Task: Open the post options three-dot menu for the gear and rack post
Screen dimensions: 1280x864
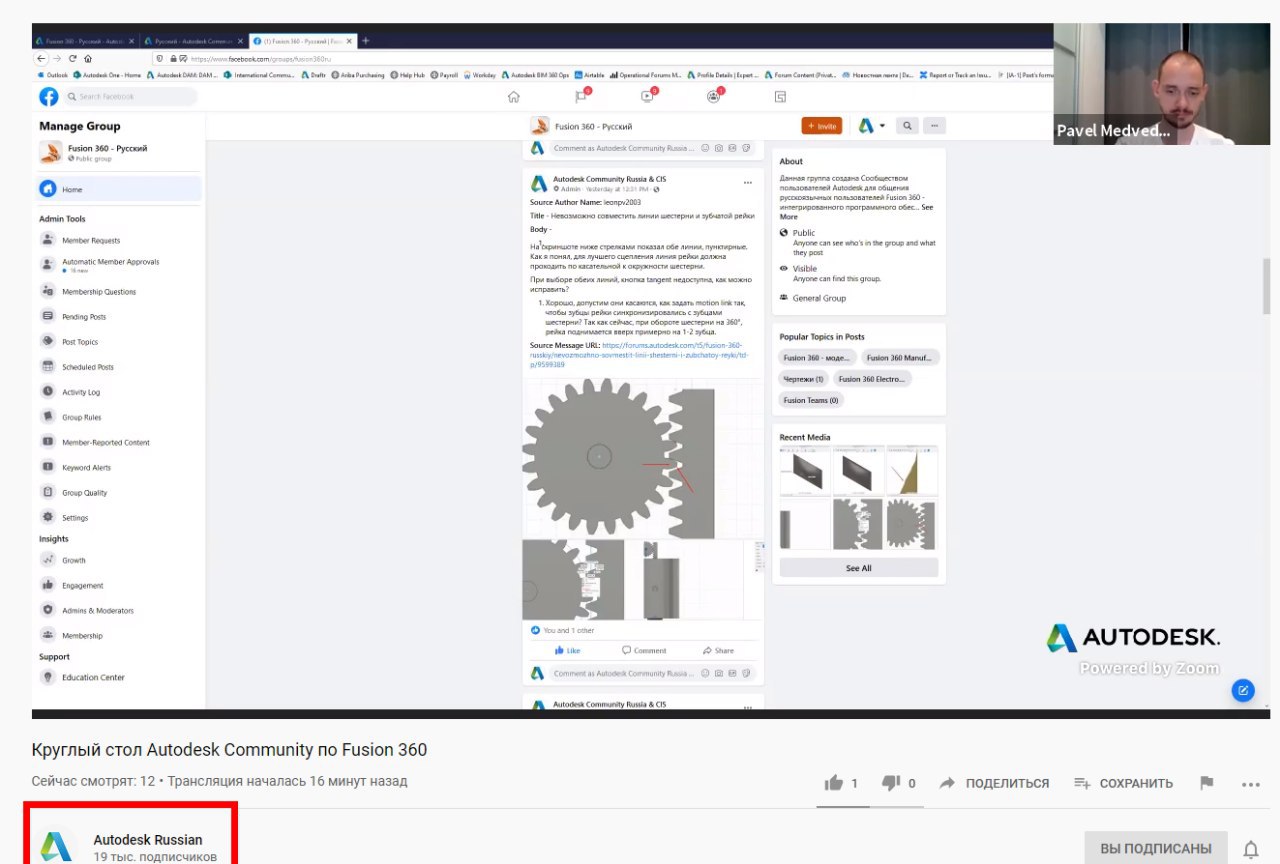Action: point(747,183)
